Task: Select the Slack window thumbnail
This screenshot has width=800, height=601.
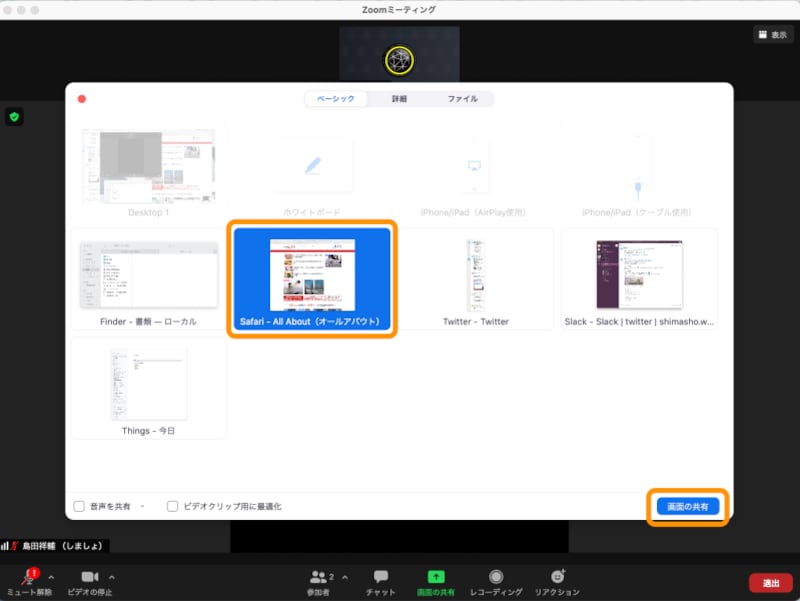Action: tap(639, 275)
